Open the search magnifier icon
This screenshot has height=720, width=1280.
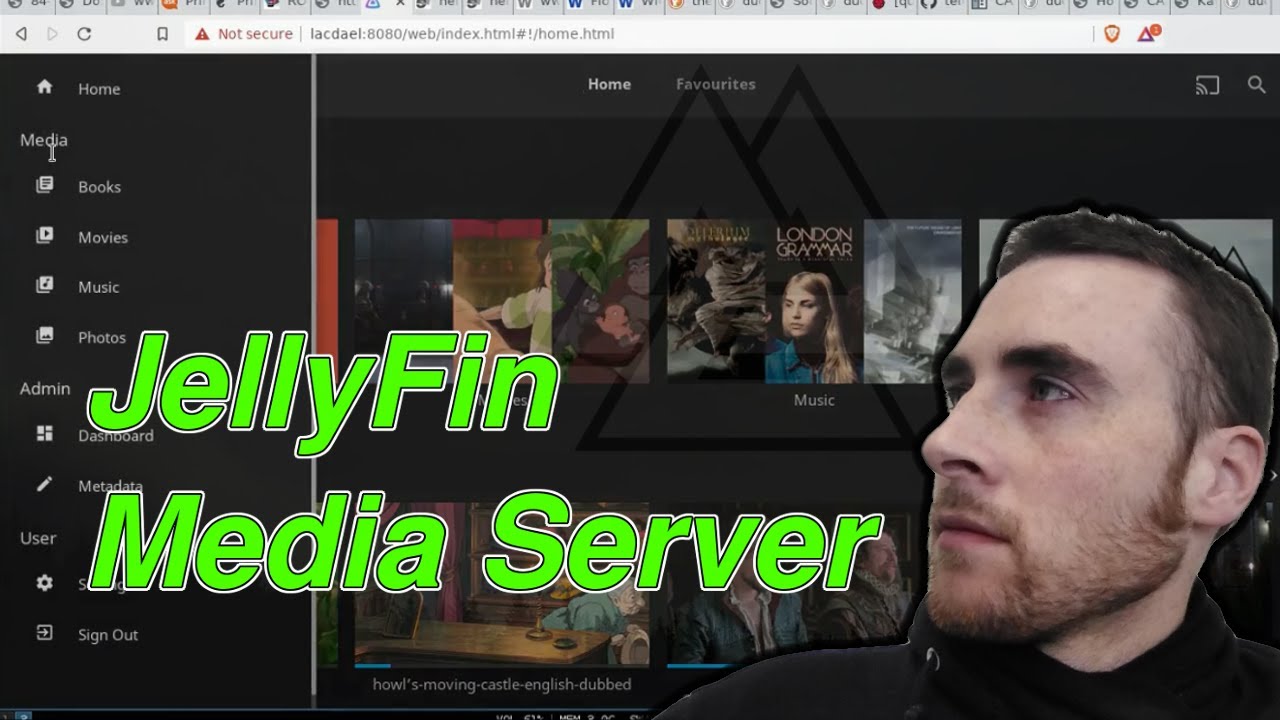point(1257,85)
